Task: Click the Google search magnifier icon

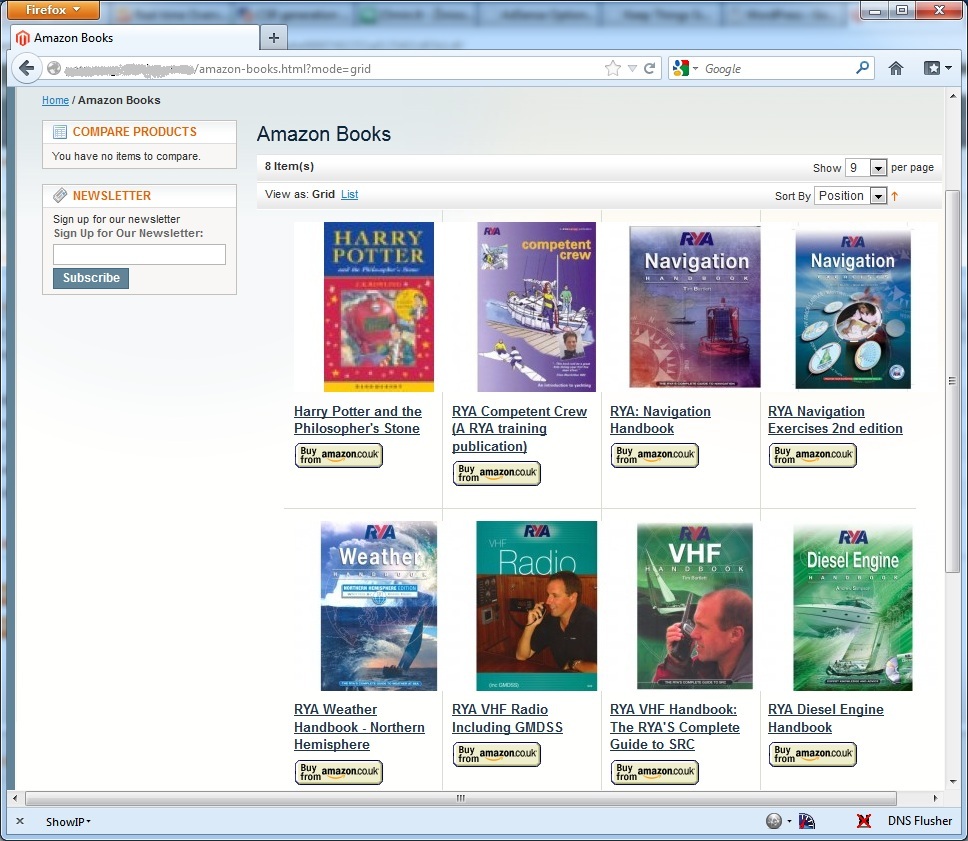Action: (862, 68)
